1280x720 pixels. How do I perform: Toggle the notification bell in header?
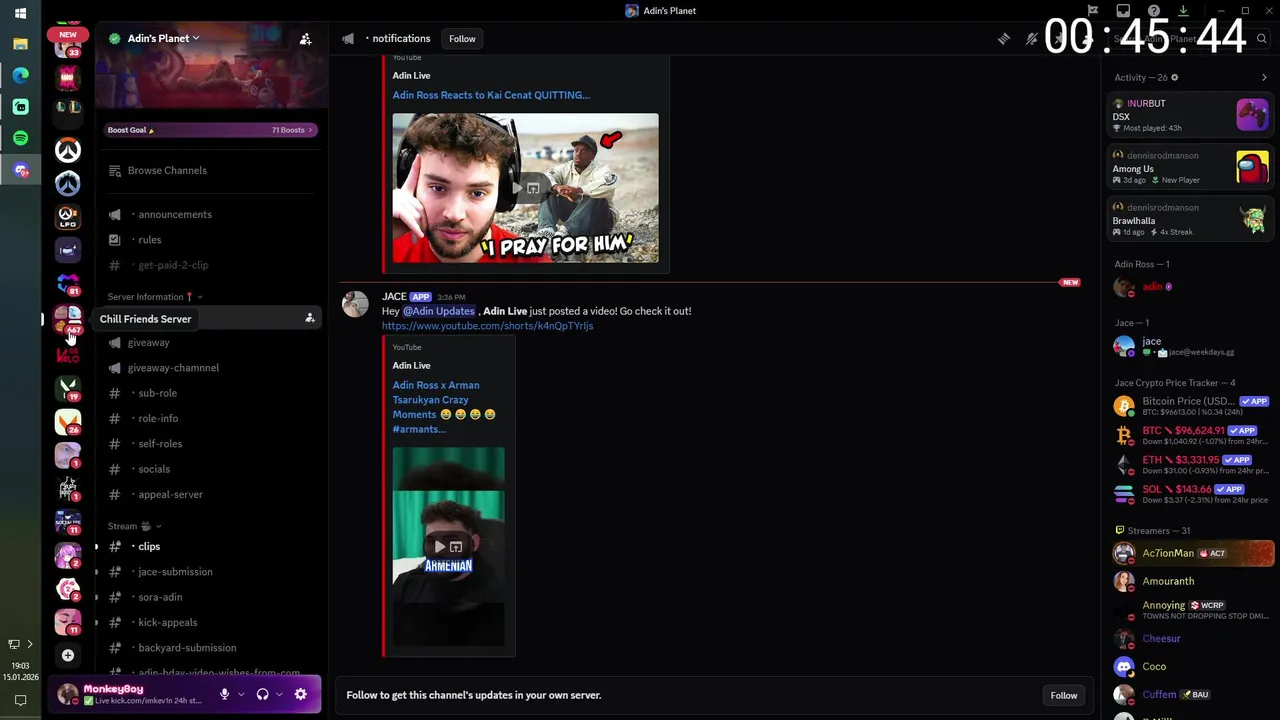[x=1032, y=39]
